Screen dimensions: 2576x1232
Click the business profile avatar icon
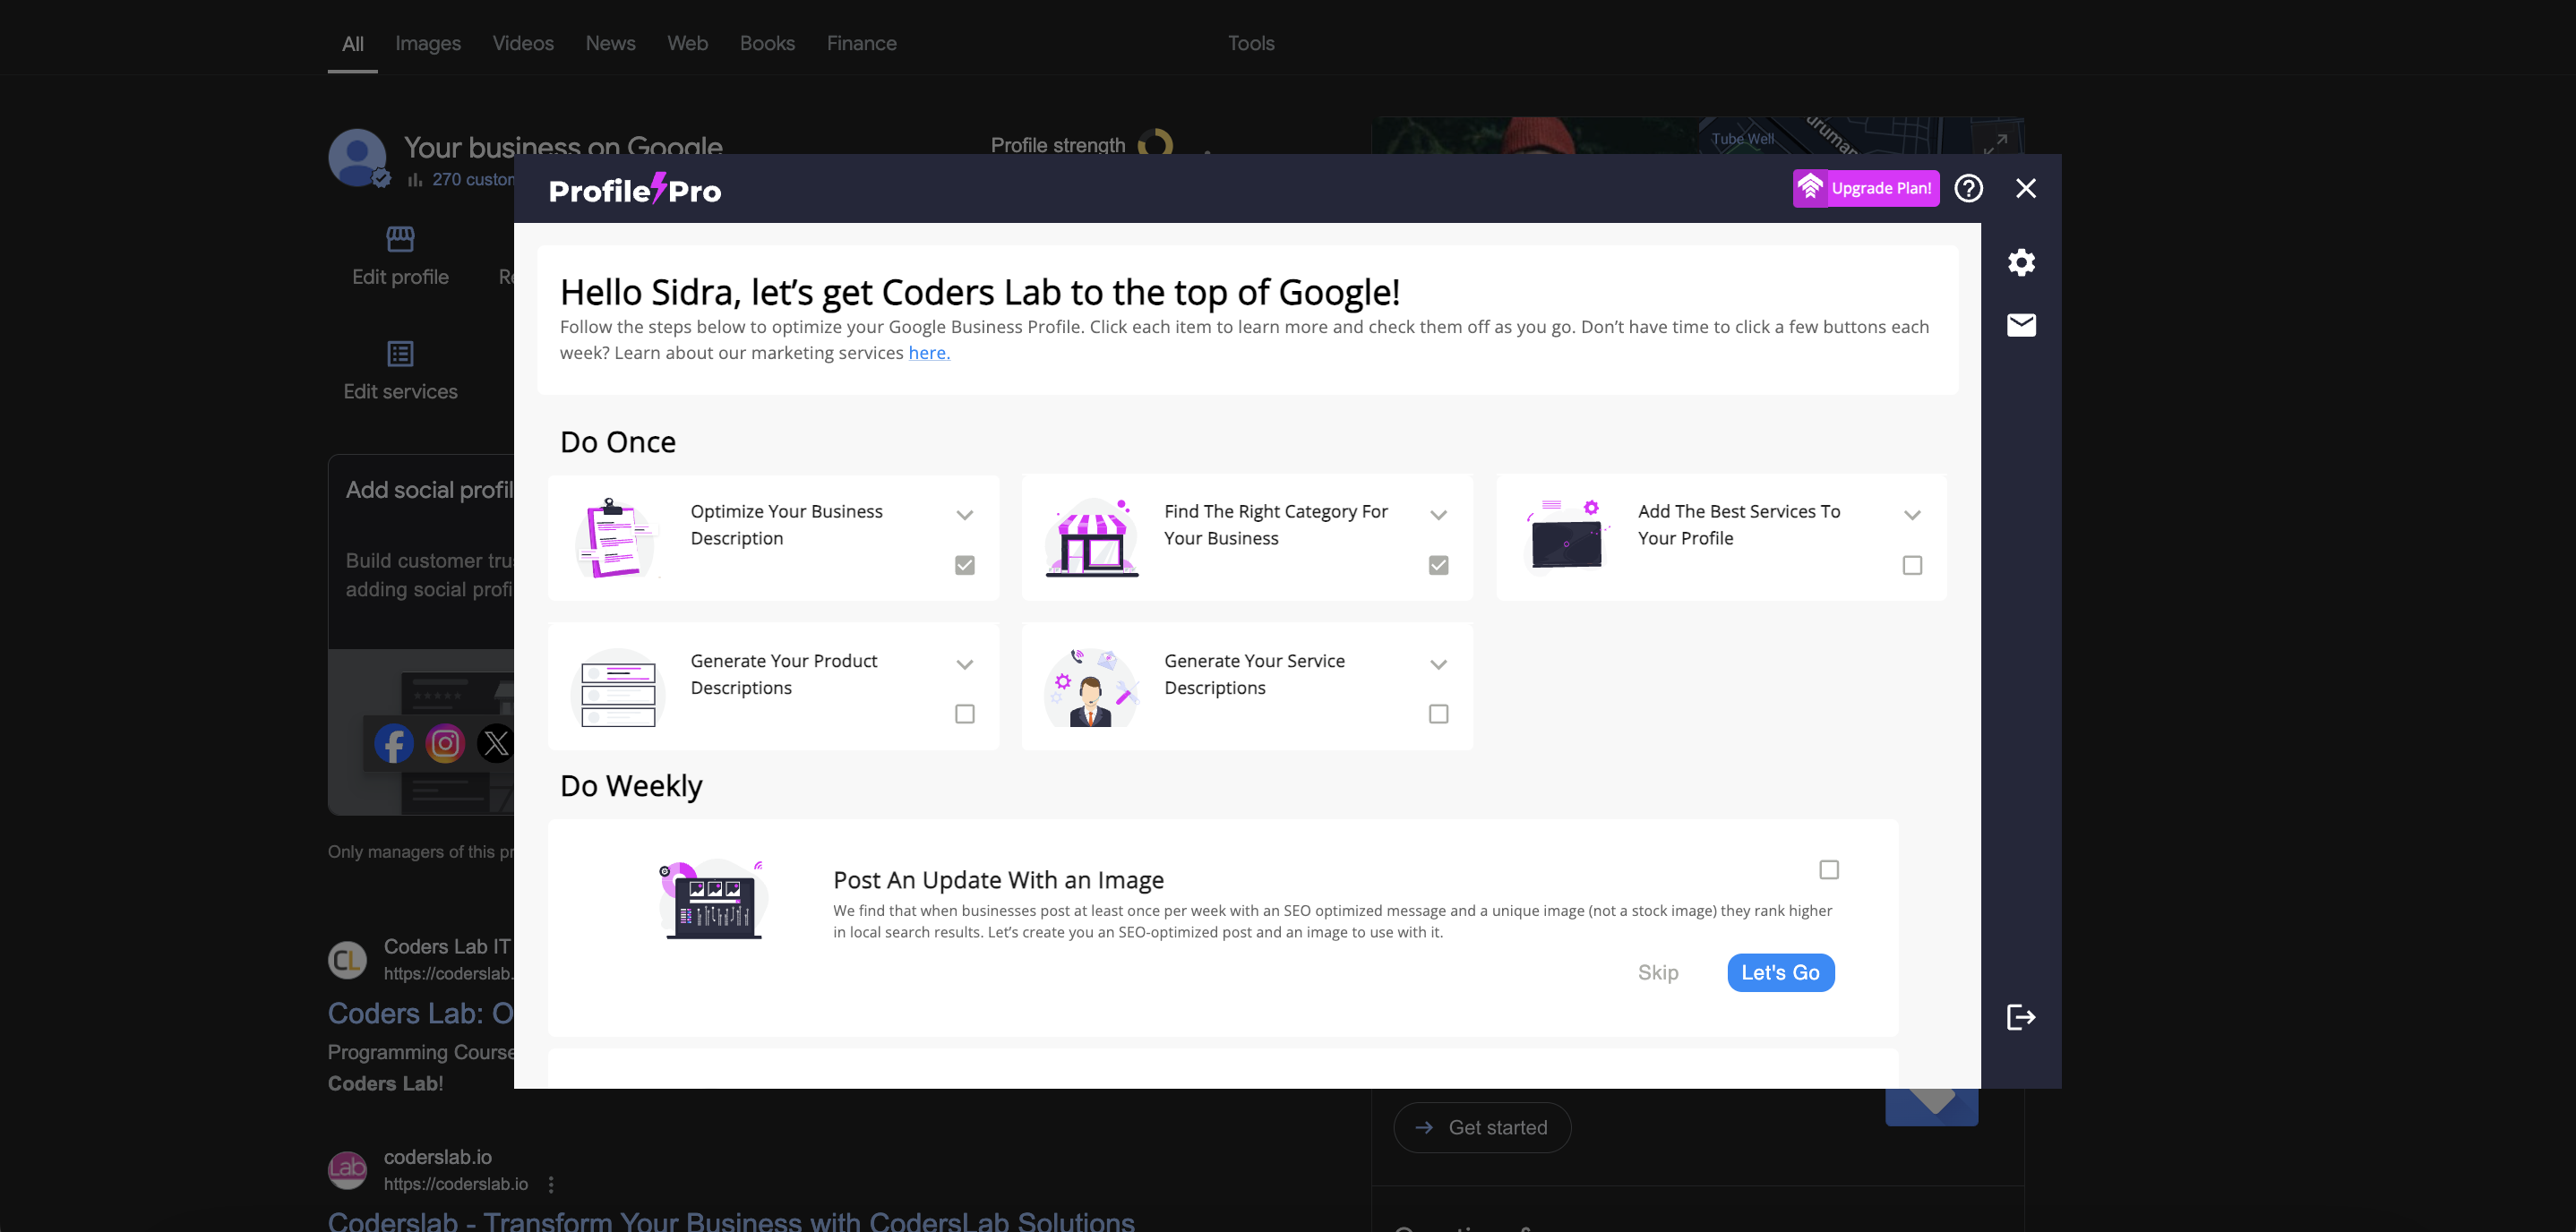[x=357, y=157]
